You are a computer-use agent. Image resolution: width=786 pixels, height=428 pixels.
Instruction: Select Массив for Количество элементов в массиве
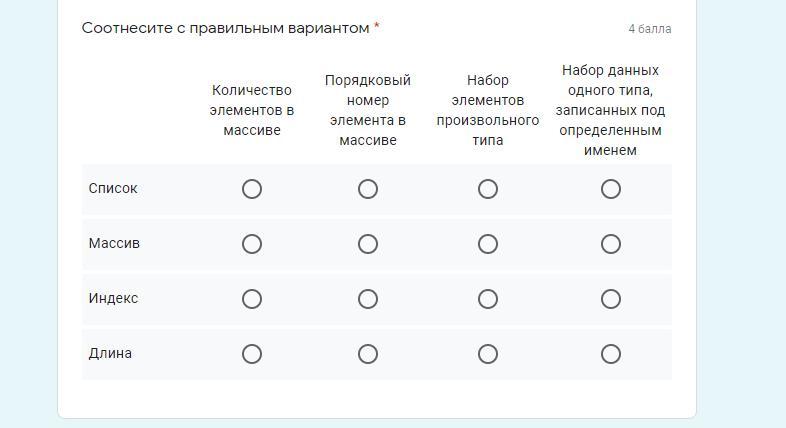tap(252, 244)
